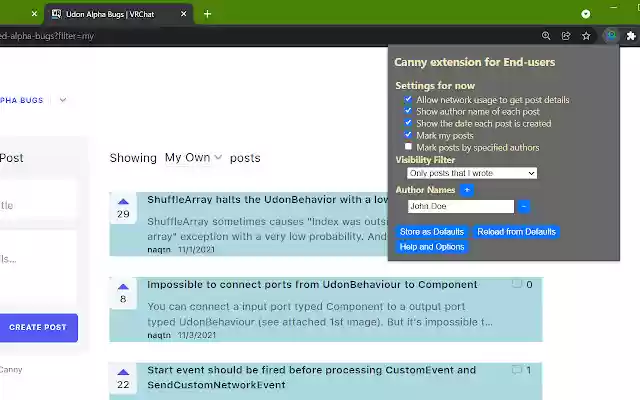Open the puzzle-piece extensions menu
Viewport: 640px width, 400px height.
point(631,36)
